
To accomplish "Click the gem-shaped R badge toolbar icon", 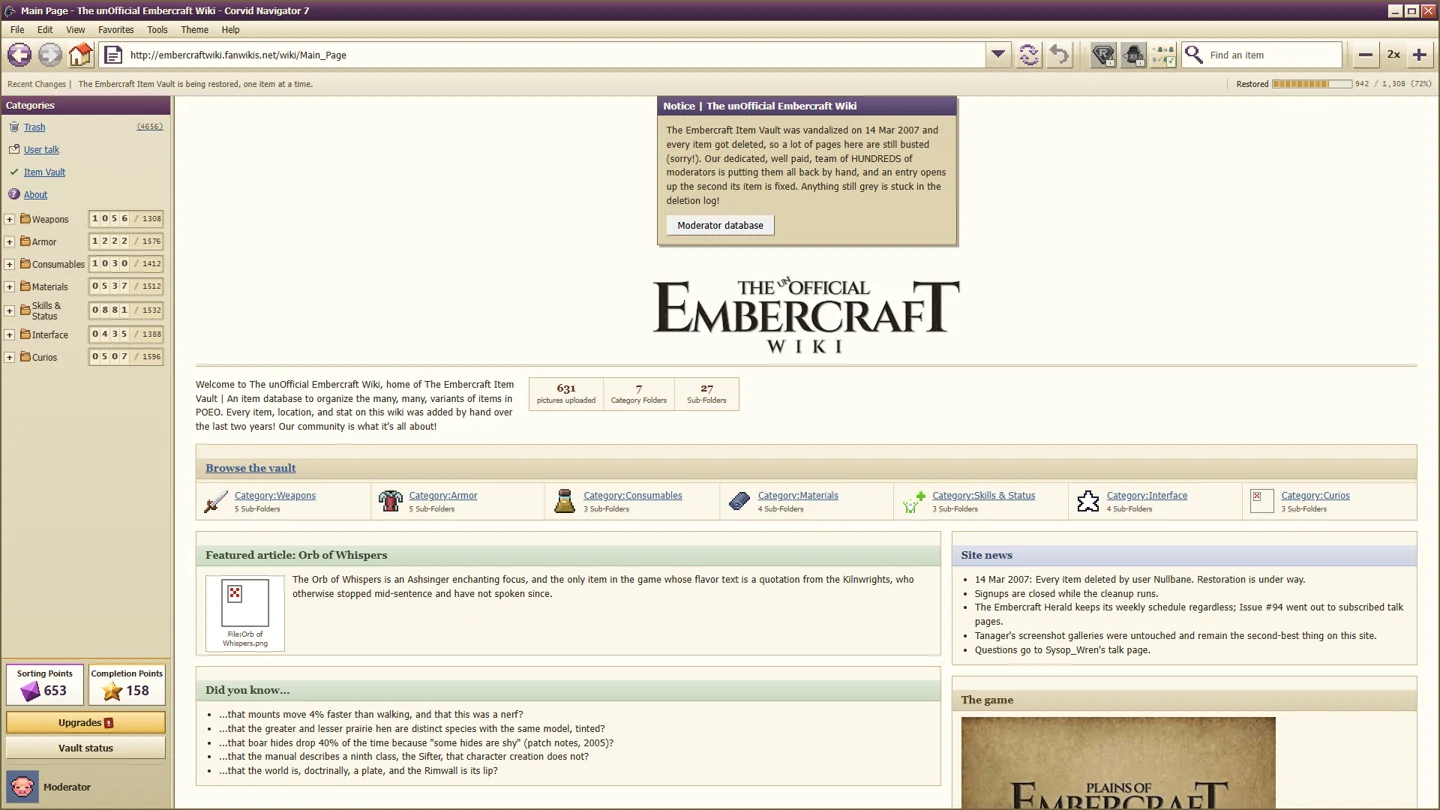I will pos(1103,55).
